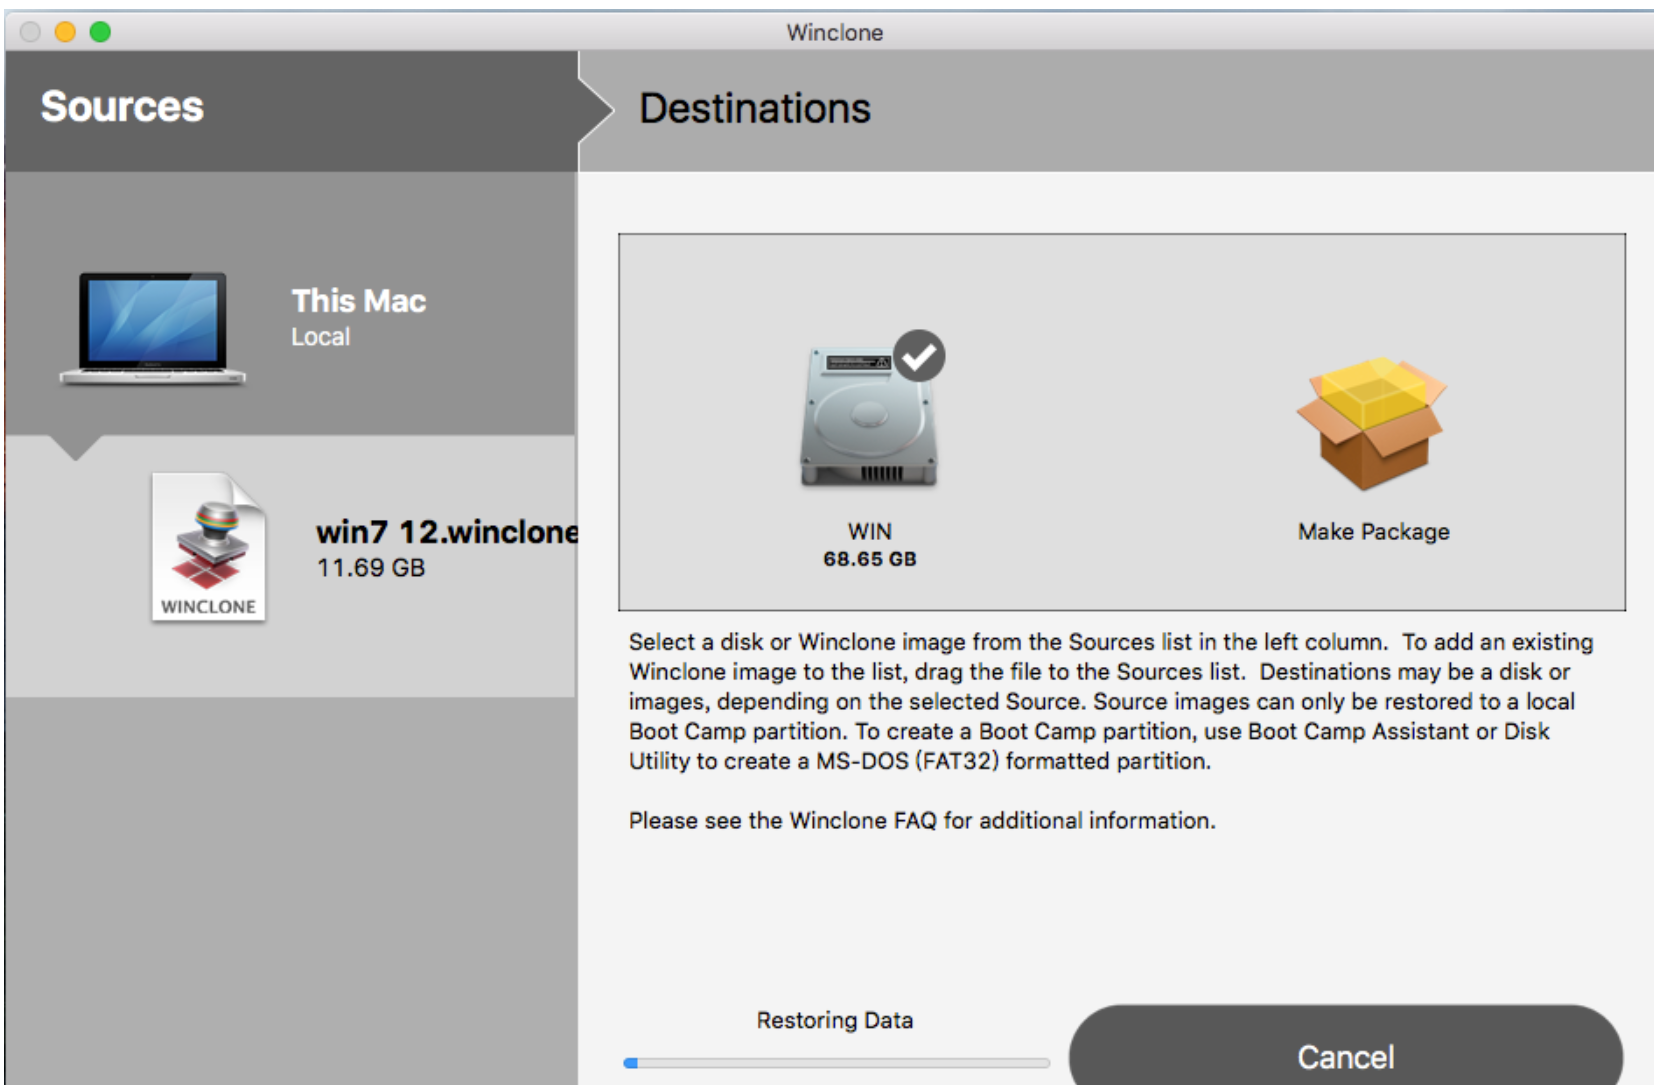
Task: Click the 11.69 GB size label
Action: [371, 568]
